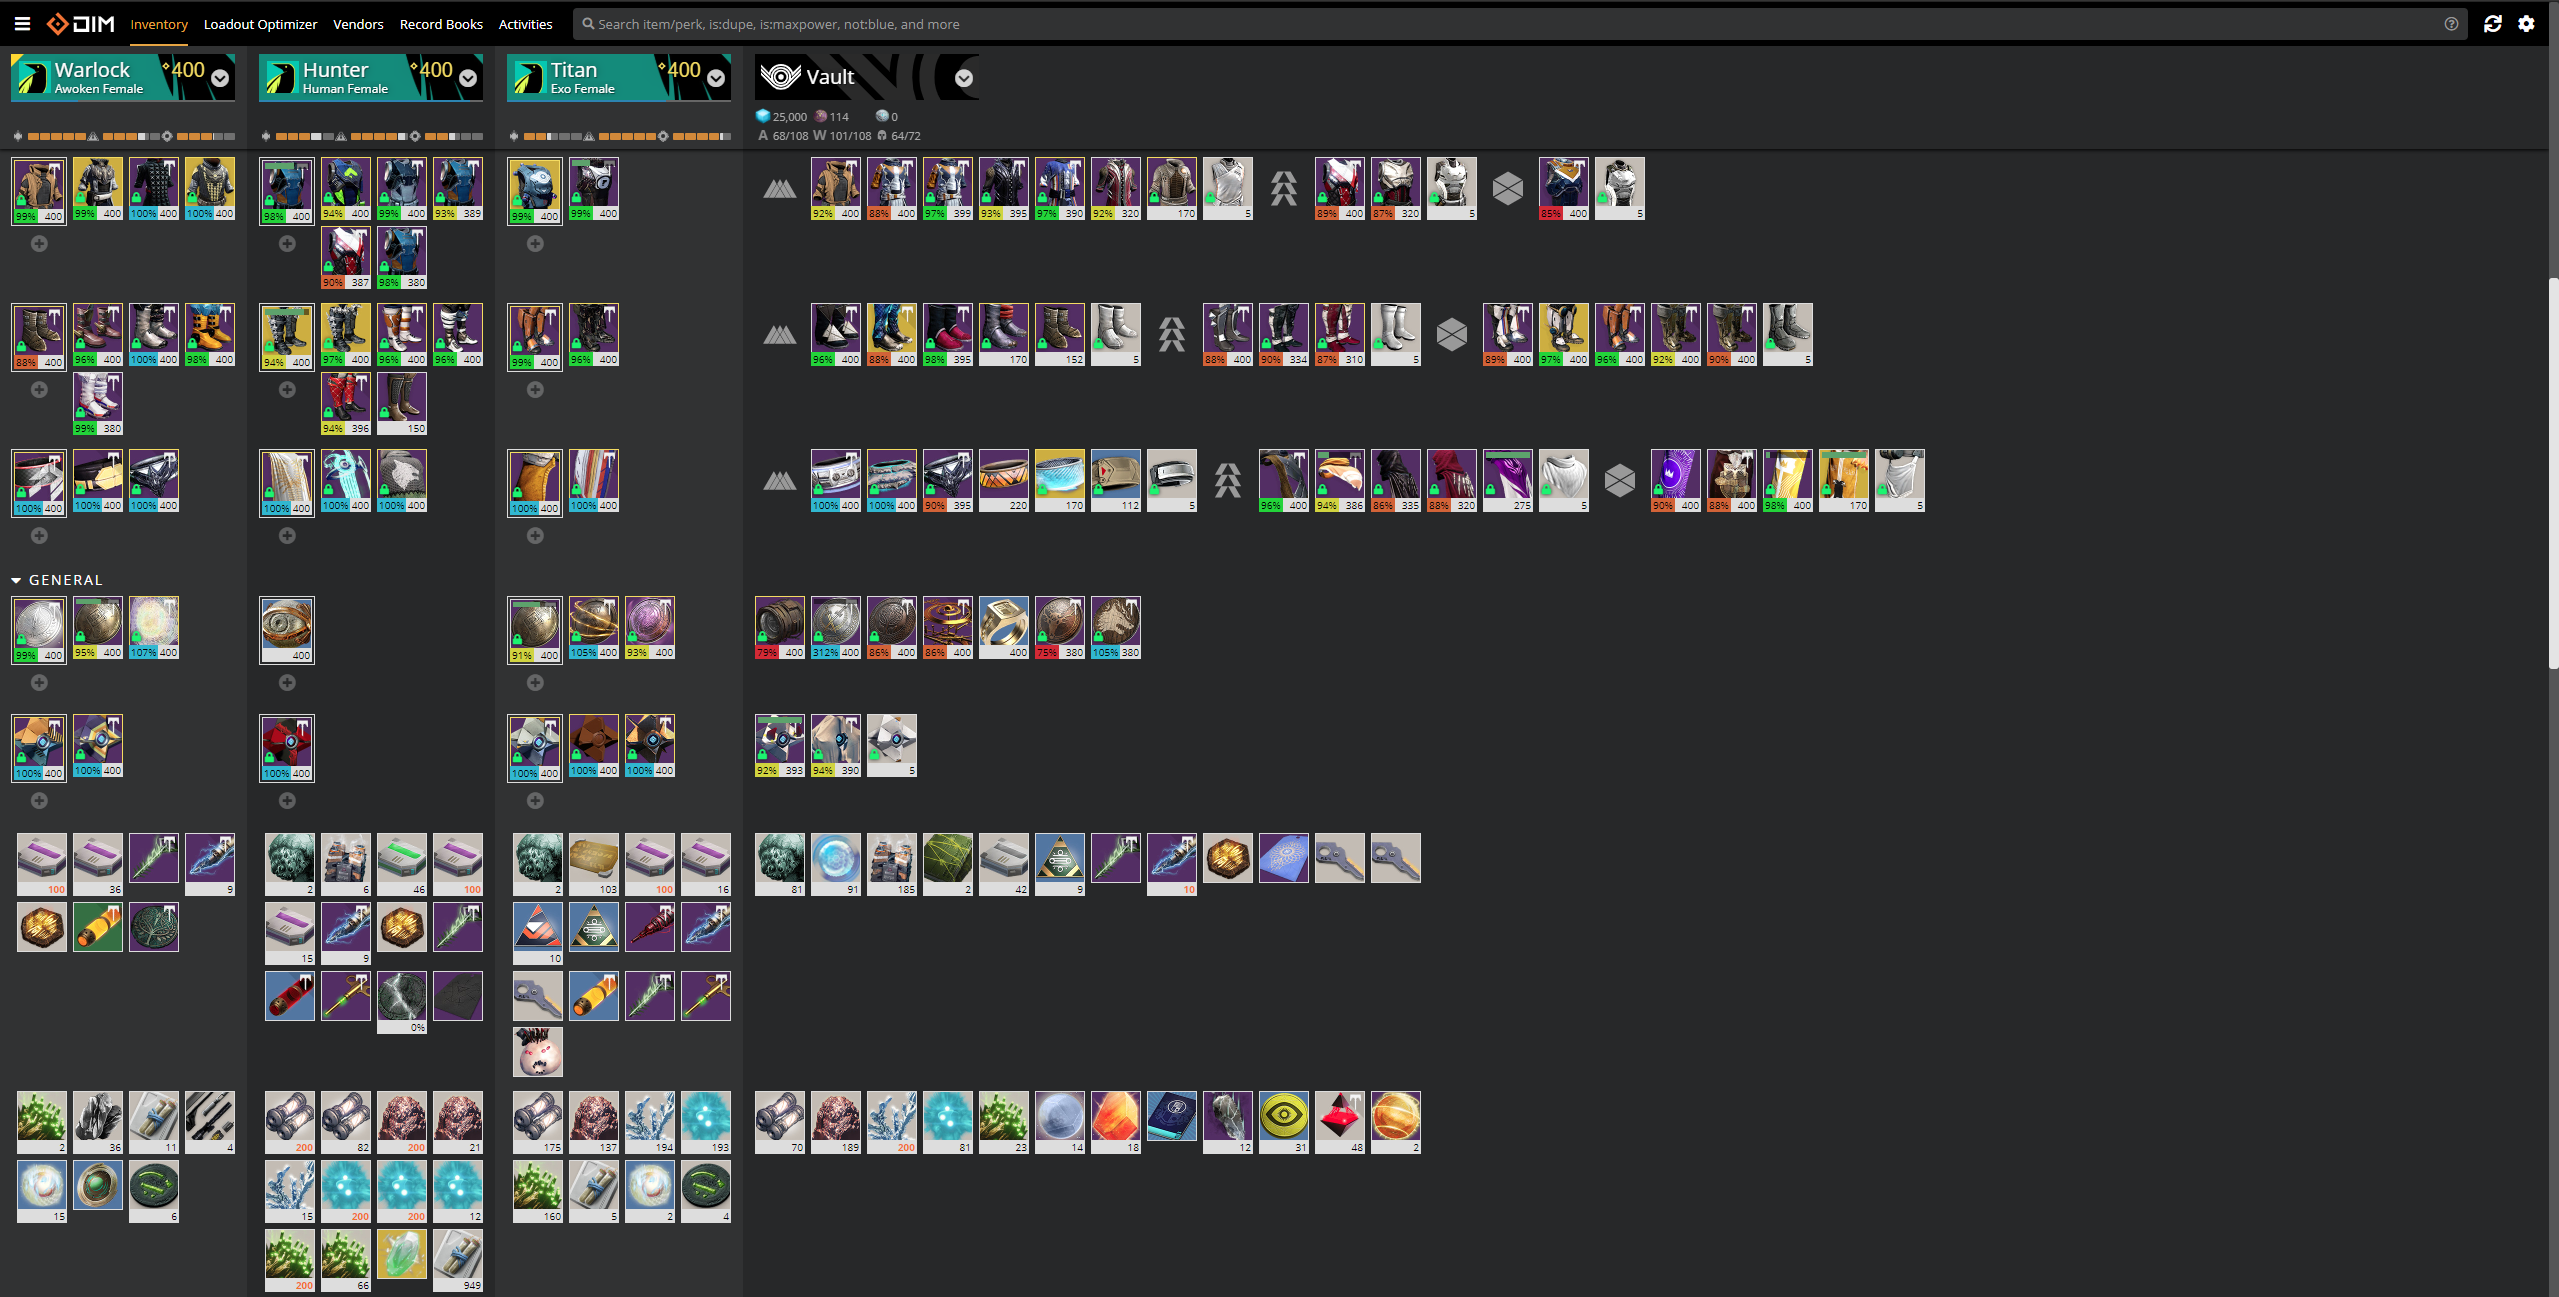Collapse the GENERAL section
Screen dimensions: 2559x1297
[57, 580]
